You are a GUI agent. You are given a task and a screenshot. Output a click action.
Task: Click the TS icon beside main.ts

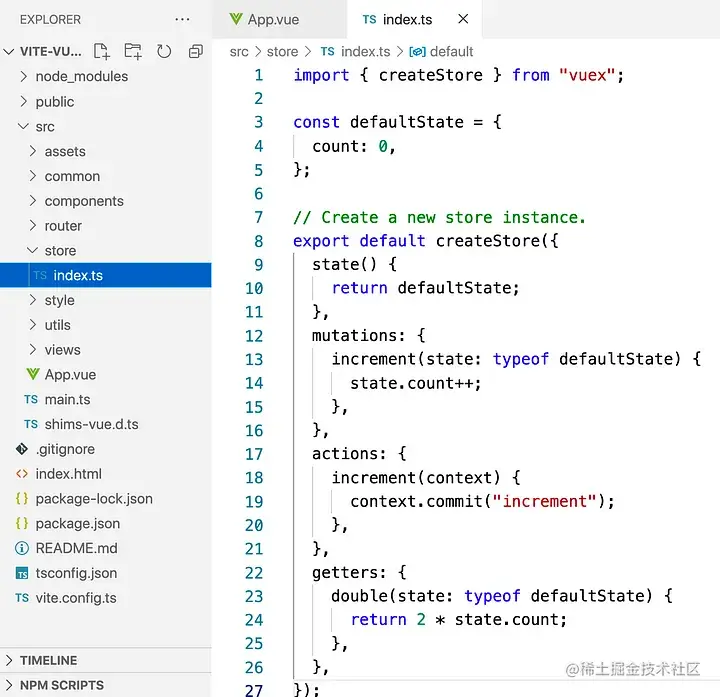pos(31,399)
